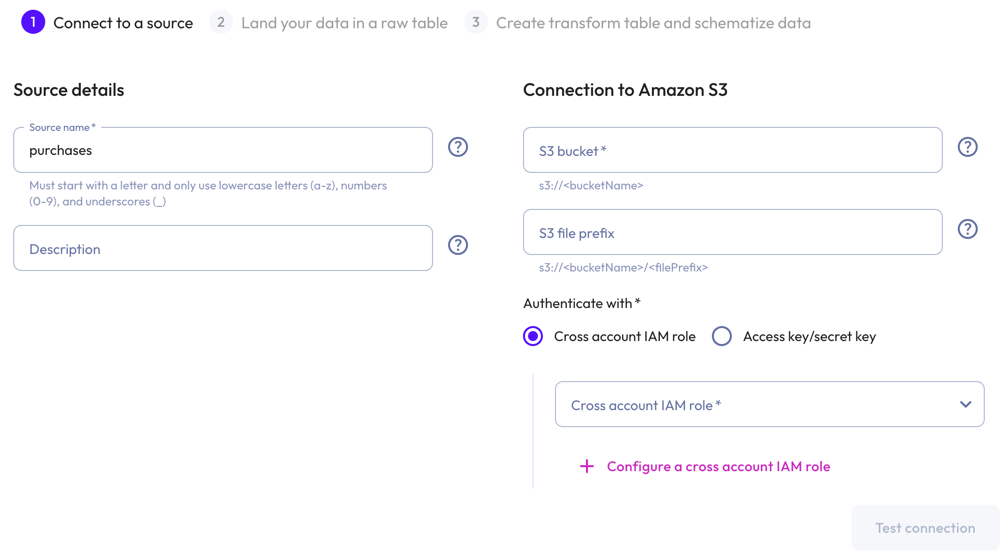Click the step 3 circle icon
1008x560 pixels.
point(476,23)
